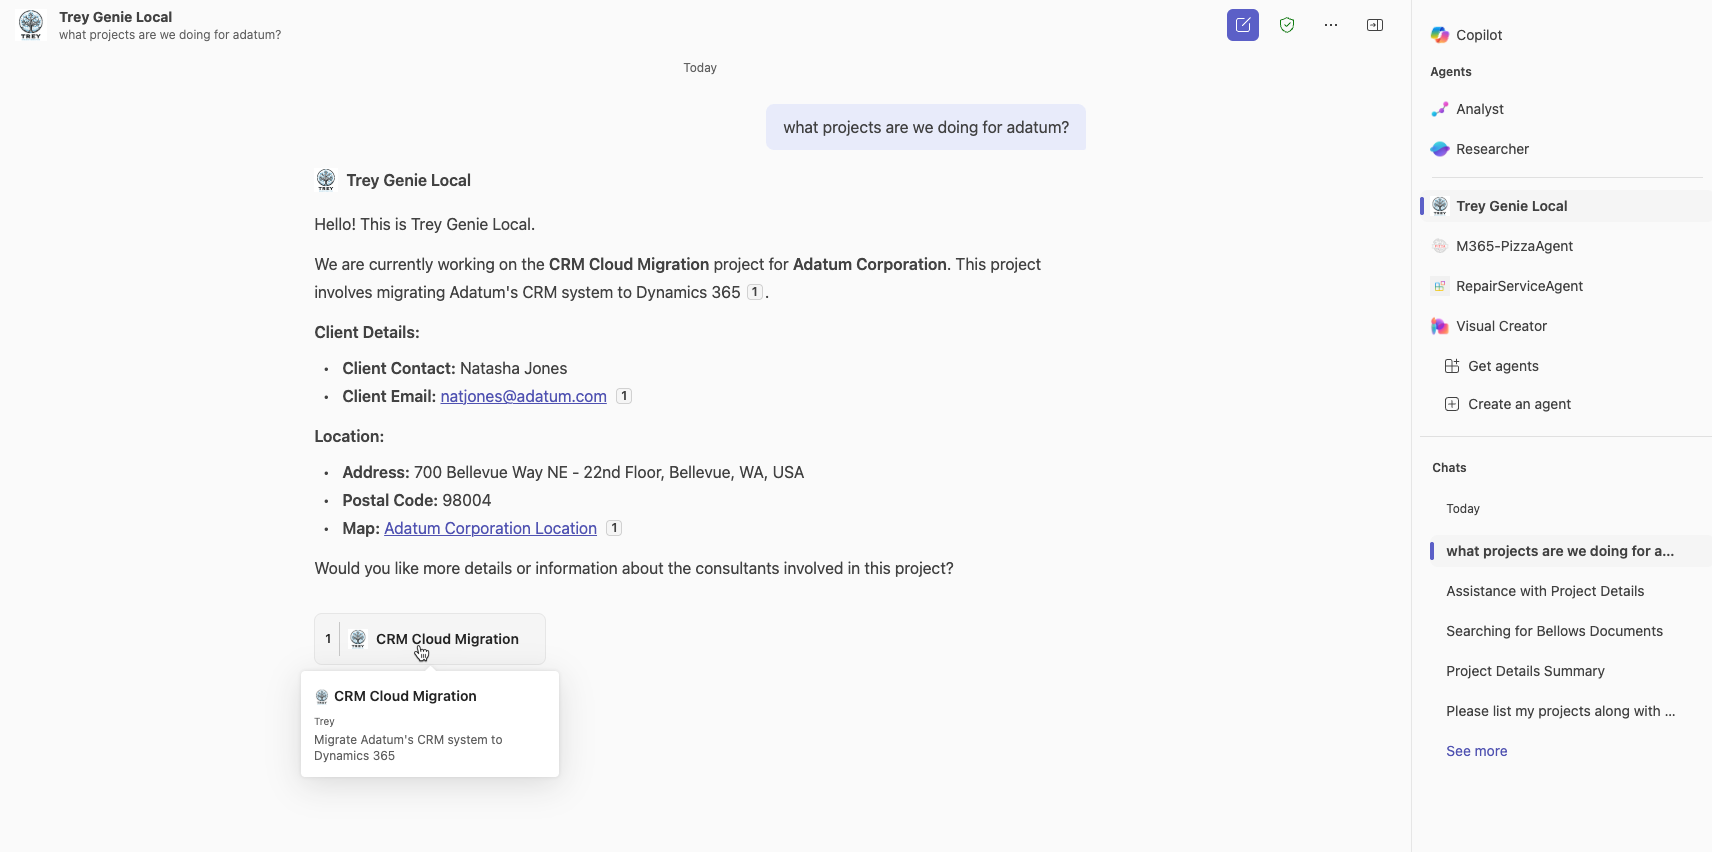The image size is (1712, 852).
Task: Open the more options ellipsis menu
Action: tap(1331, 25)
